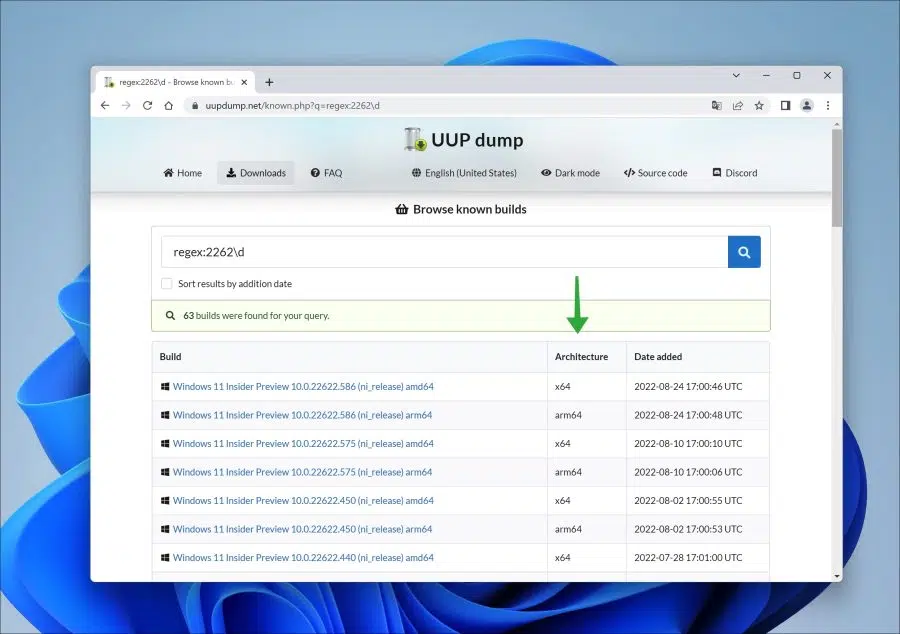Open build 22622.450 arm64 link
The height and width of the screenshot is (634, 900).
(302, 529)
